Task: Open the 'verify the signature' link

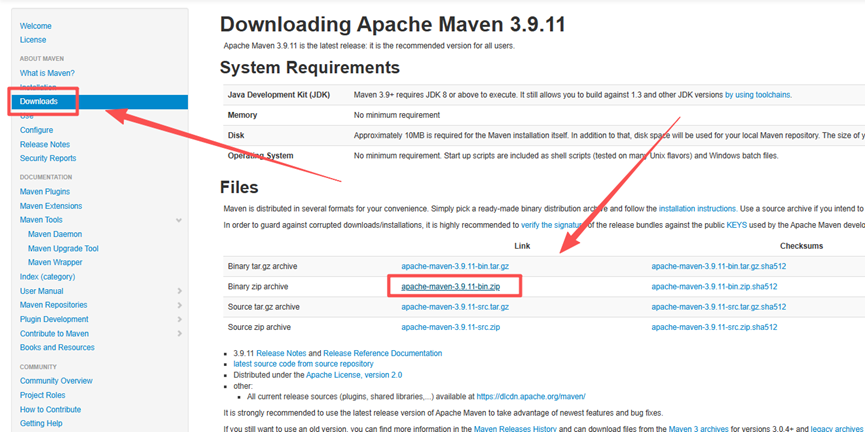Action: click(553, 225)
